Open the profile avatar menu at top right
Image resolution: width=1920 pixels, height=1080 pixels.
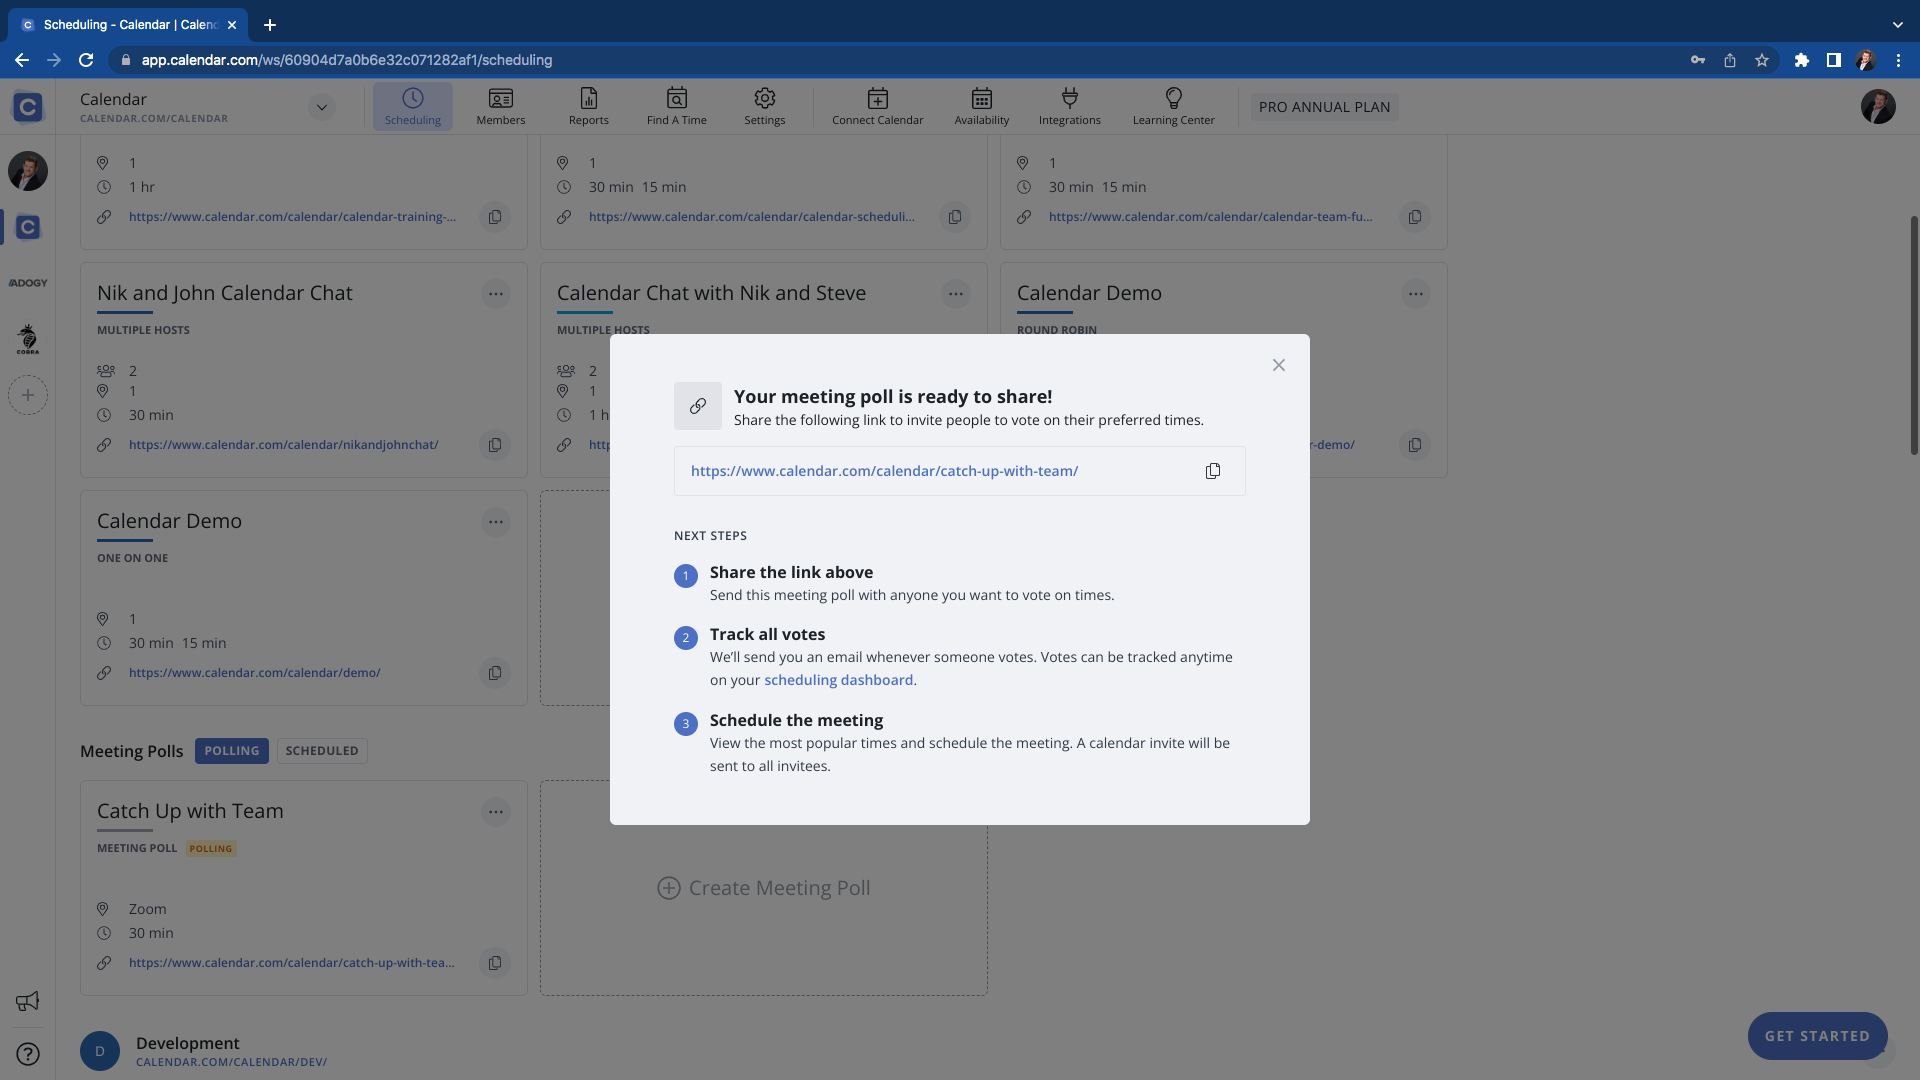pyautogui.click(x=1878, y=107)
